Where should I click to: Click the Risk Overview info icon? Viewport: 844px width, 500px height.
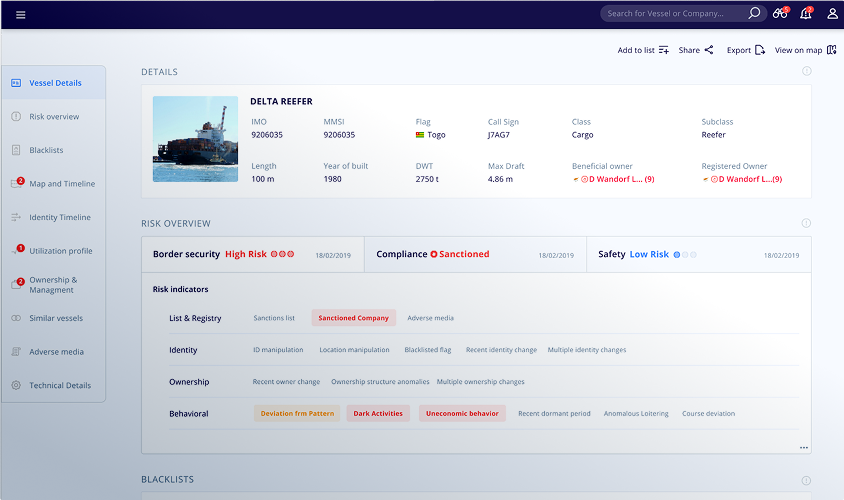point(806,223)
